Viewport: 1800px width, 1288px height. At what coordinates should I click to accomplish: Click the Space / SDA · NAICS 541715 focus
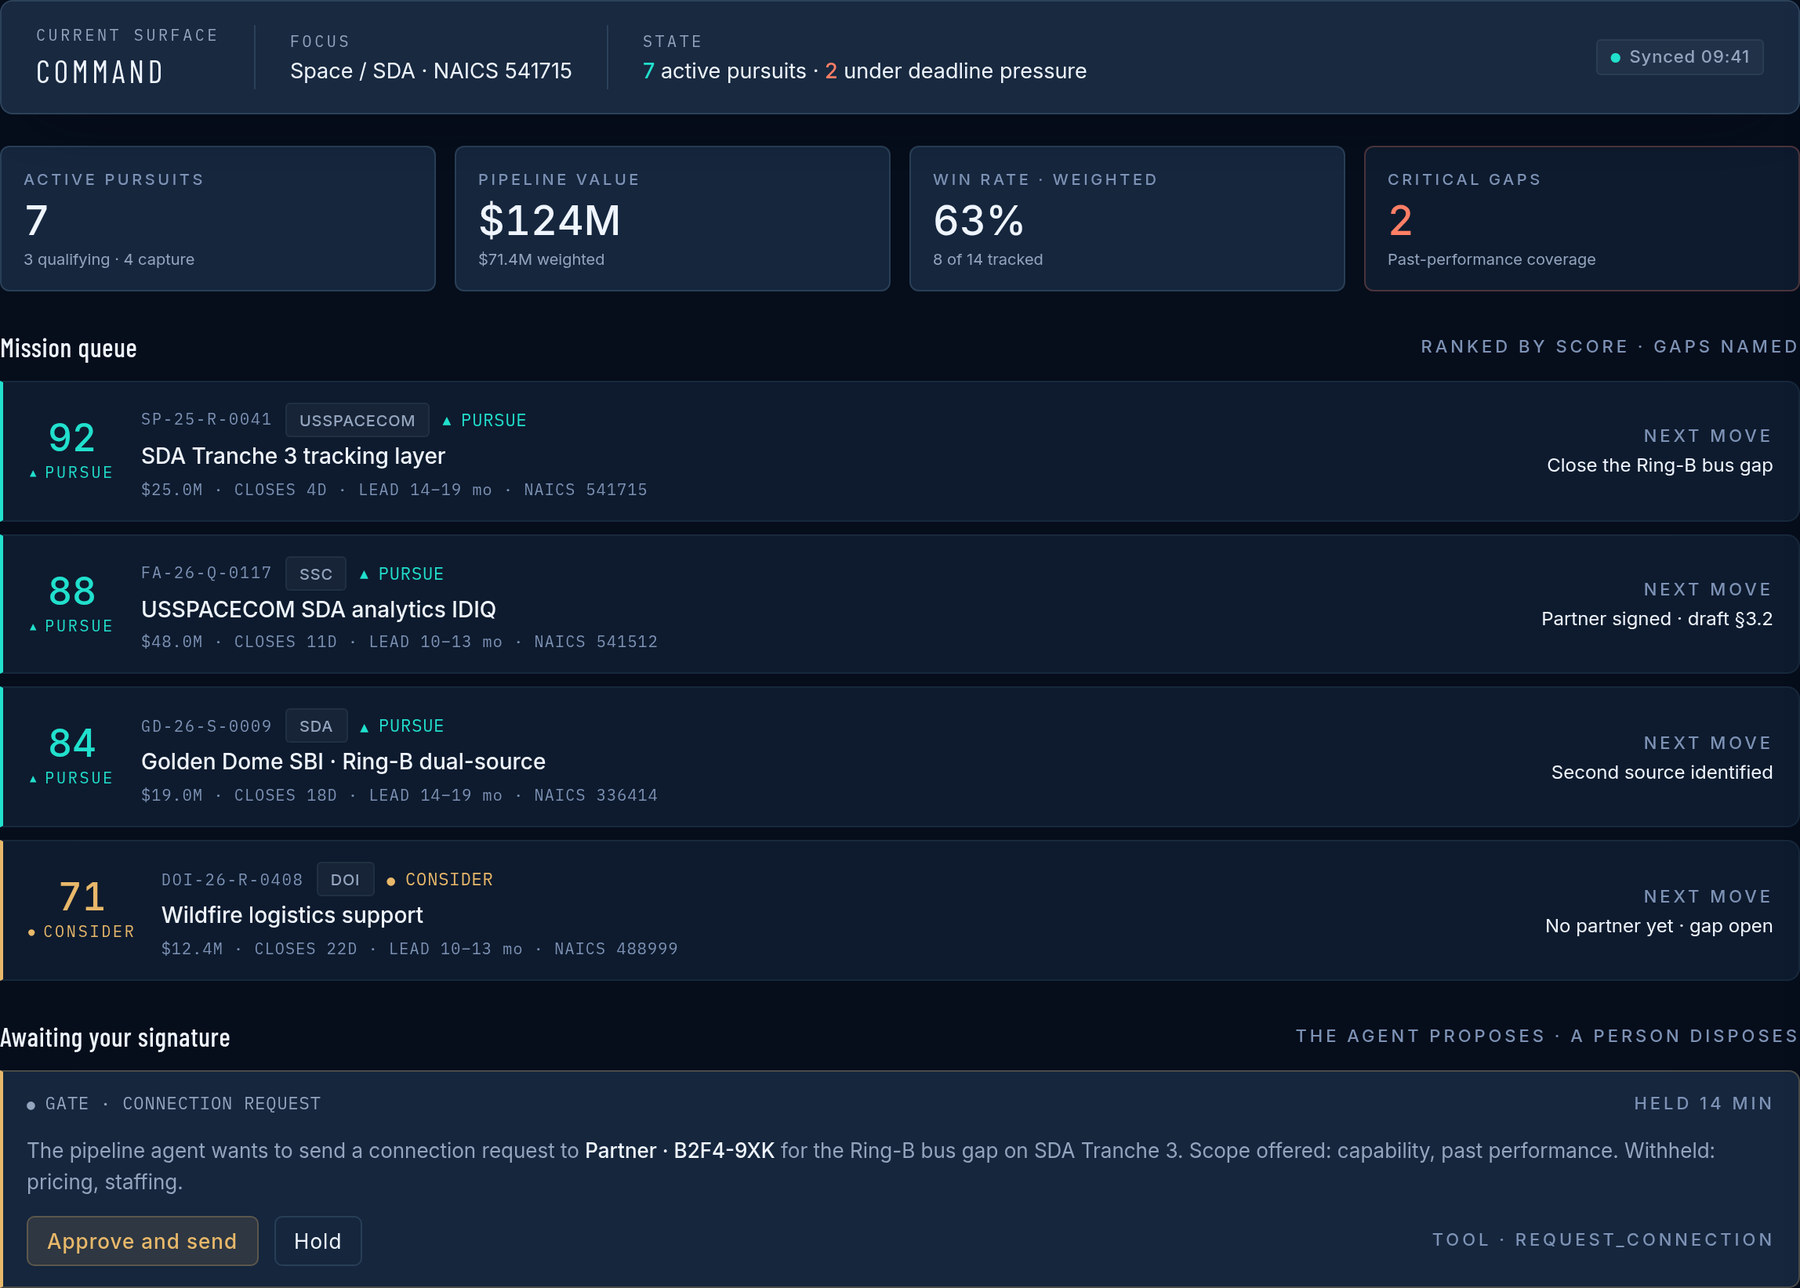point(431,71)
